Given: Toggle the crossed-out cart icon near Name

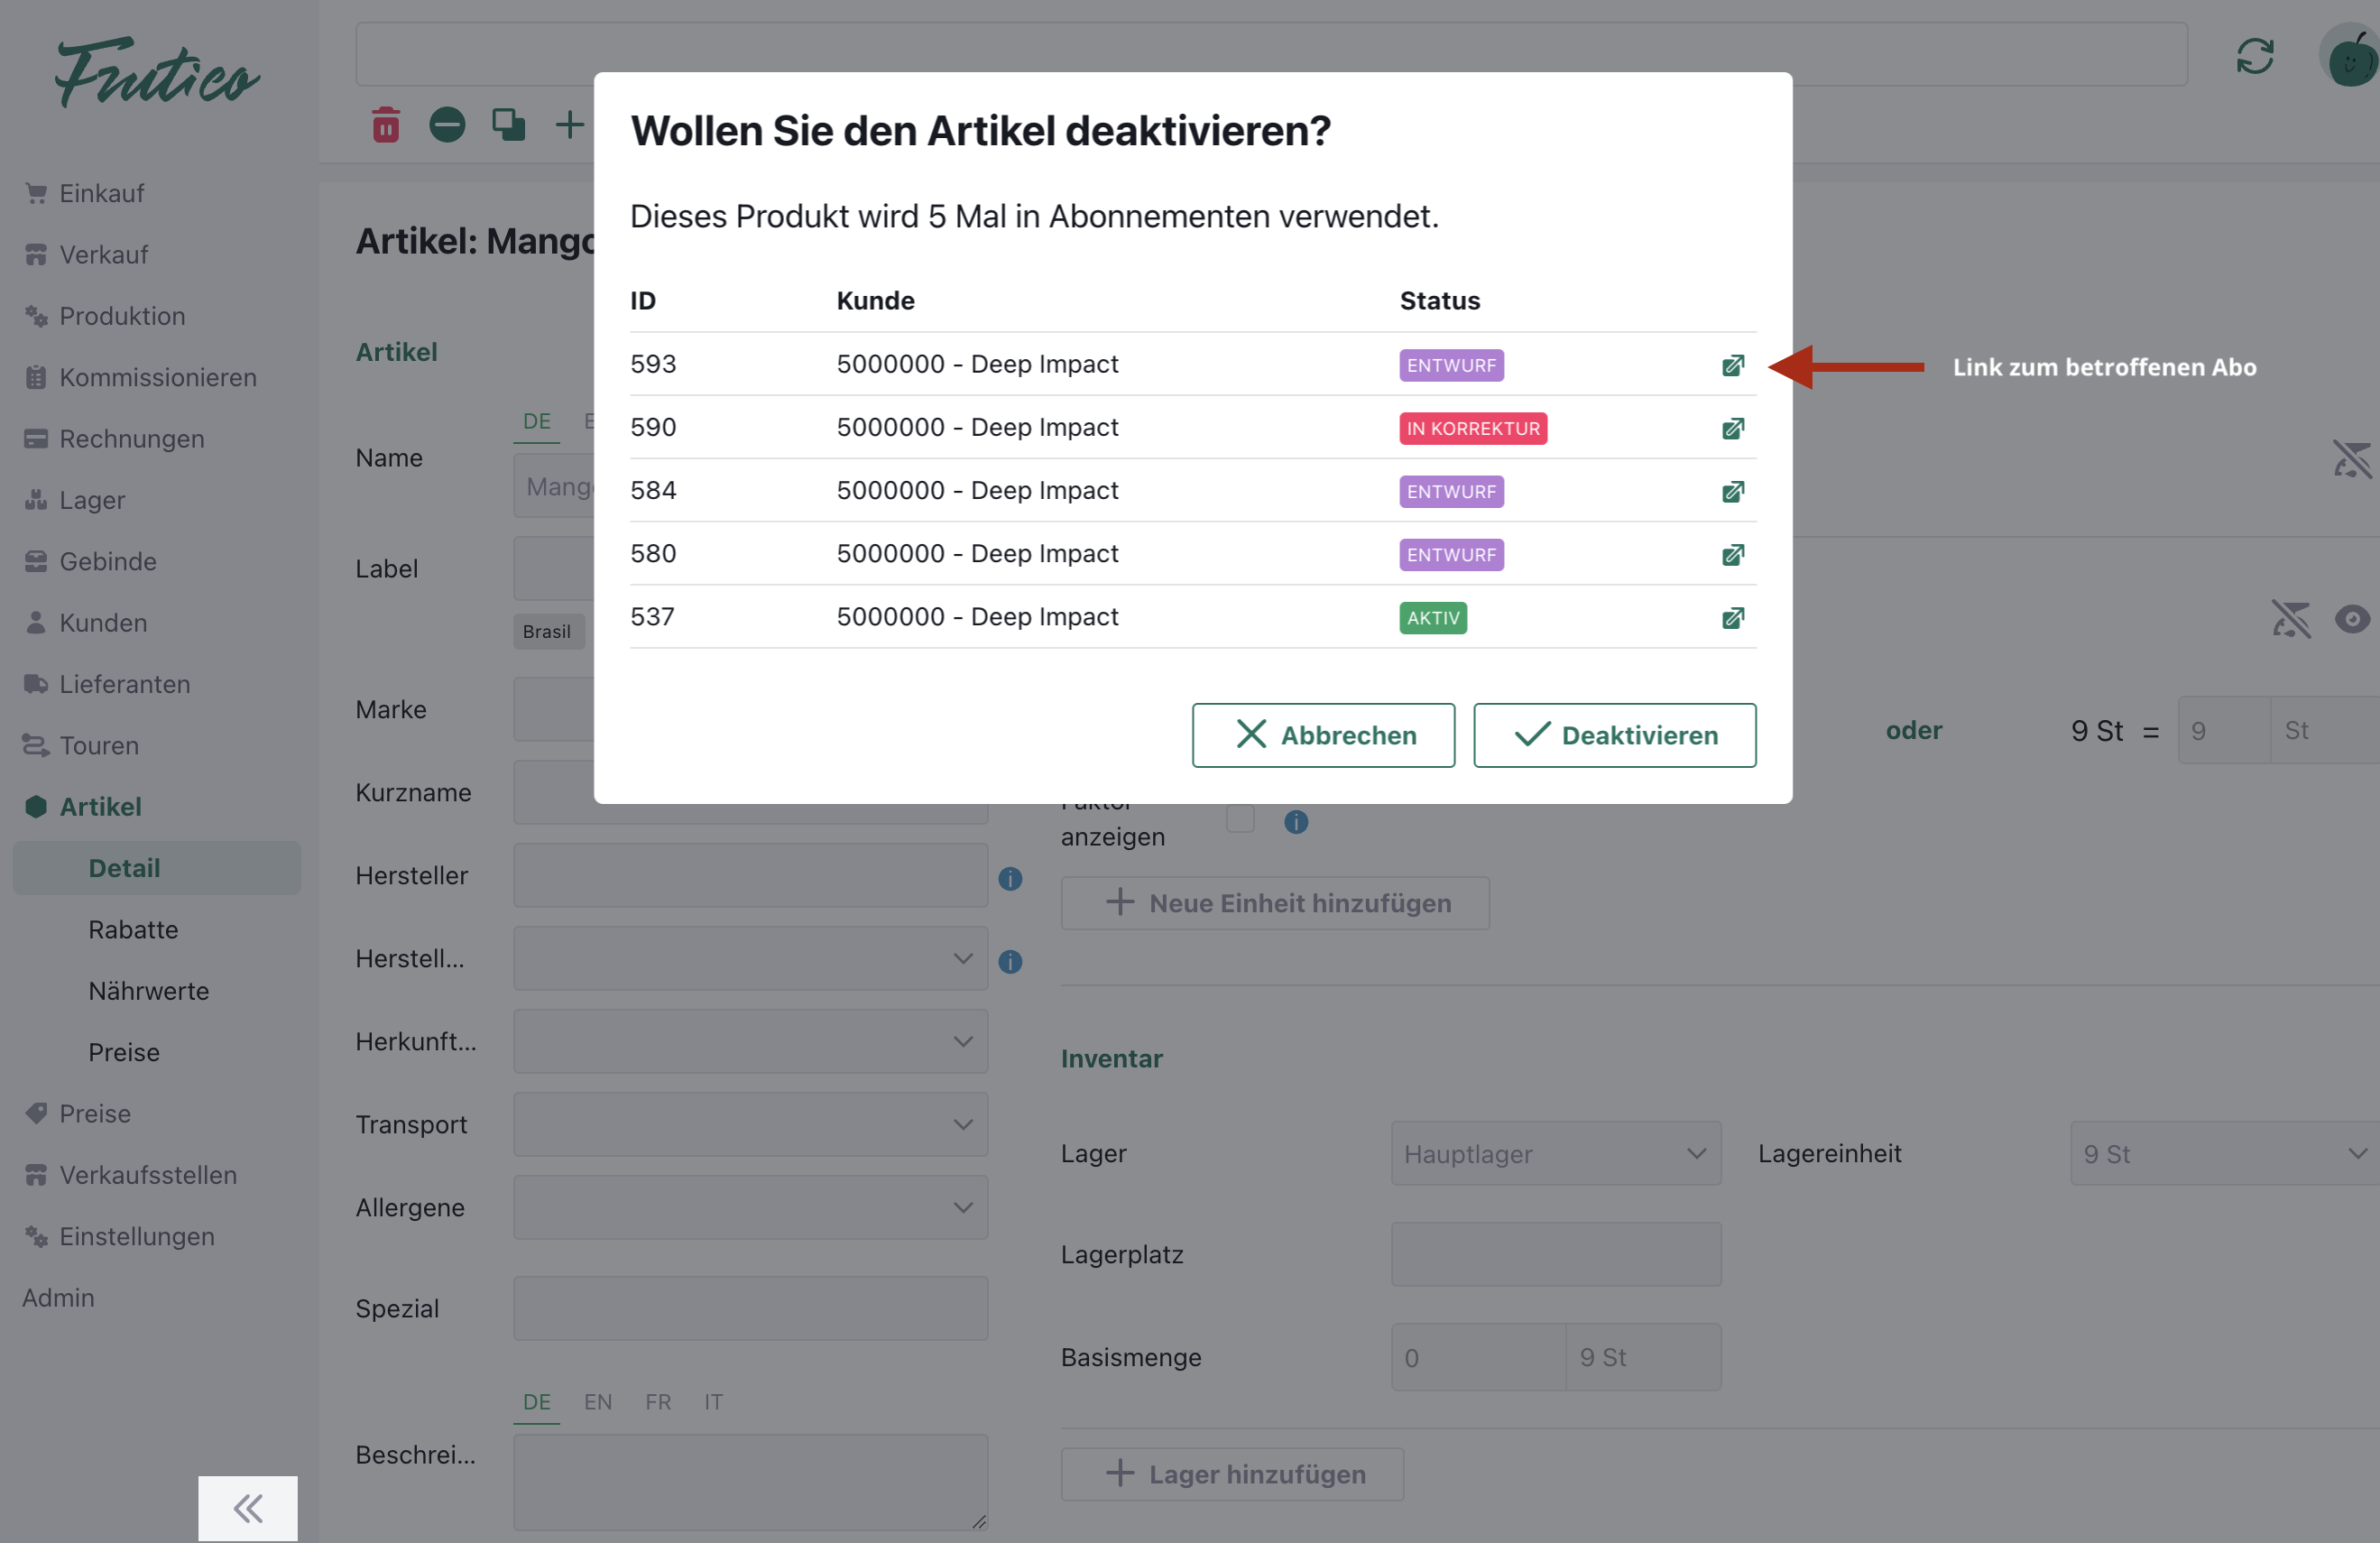Looking at the screenshot, I should 2352,459.
